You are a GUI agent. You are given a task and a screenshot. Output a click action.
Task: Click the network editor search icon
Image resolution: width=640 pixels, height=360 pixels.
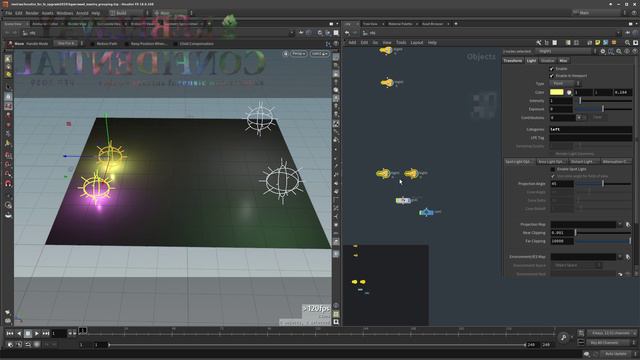click(x=627, y=42)
